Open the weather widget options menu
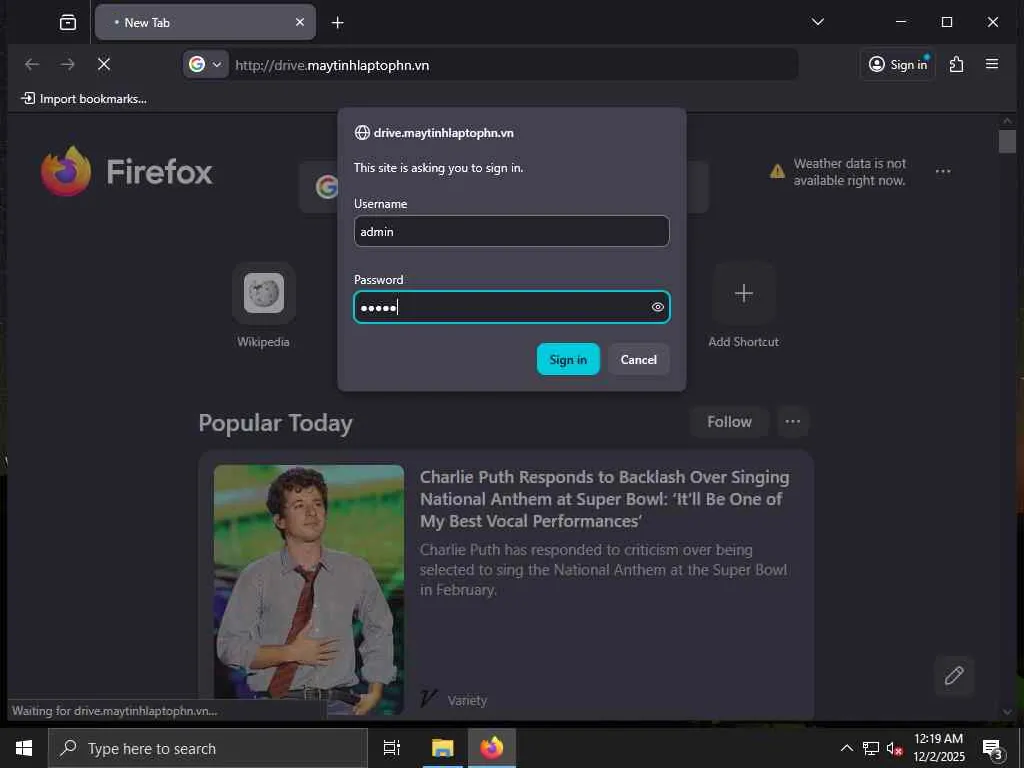The height and width of the screenshot is (768, 1024). (x=942, y=172)
